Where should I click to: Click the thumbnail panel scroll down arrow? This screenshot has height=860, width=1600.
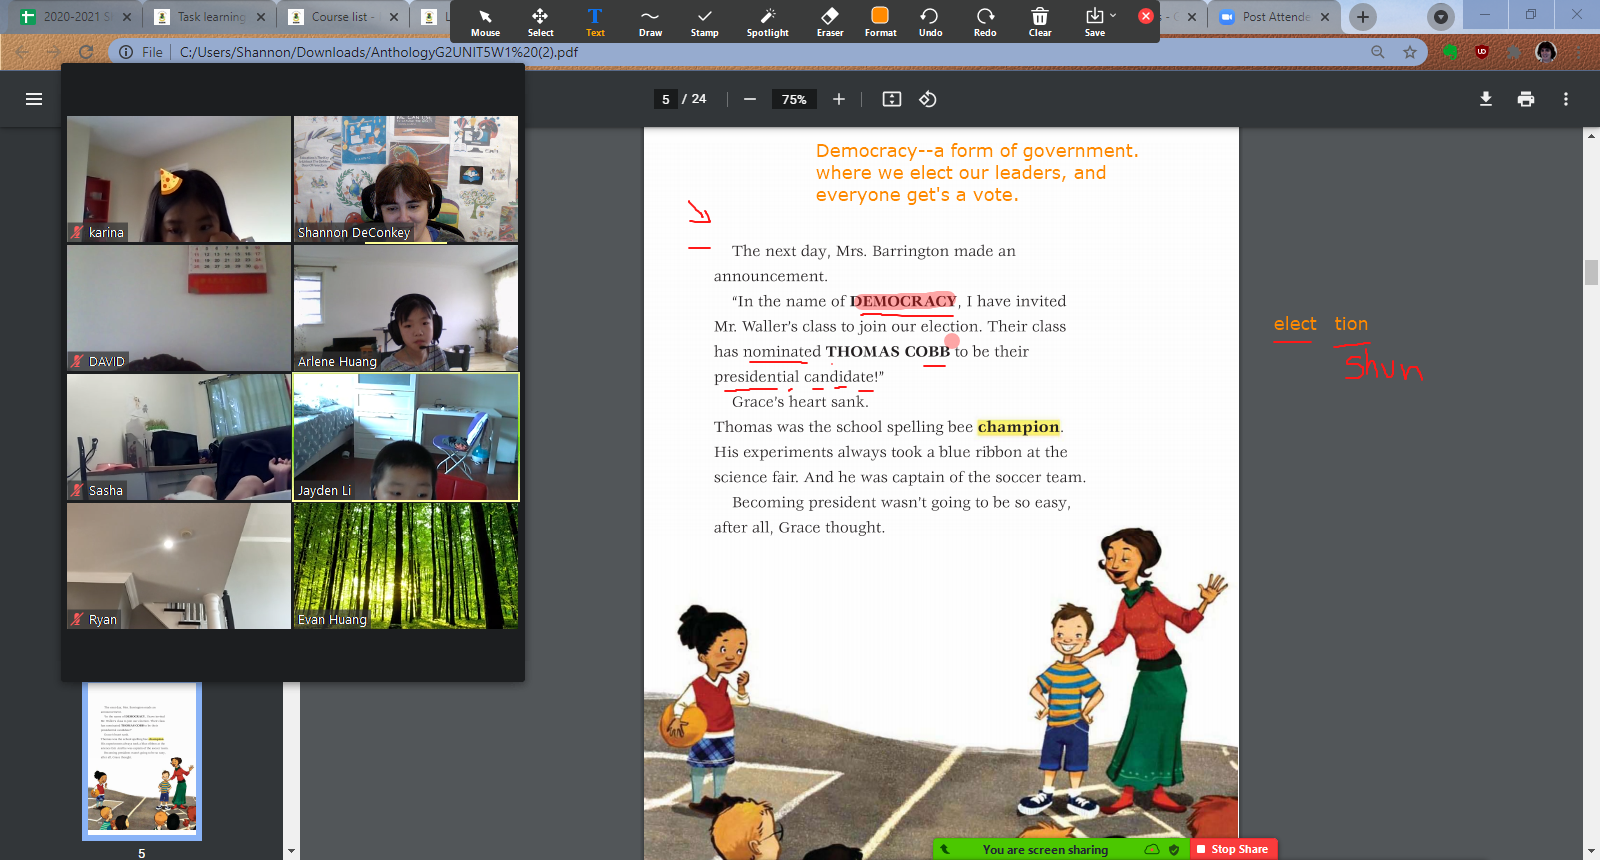pos(291,851)
